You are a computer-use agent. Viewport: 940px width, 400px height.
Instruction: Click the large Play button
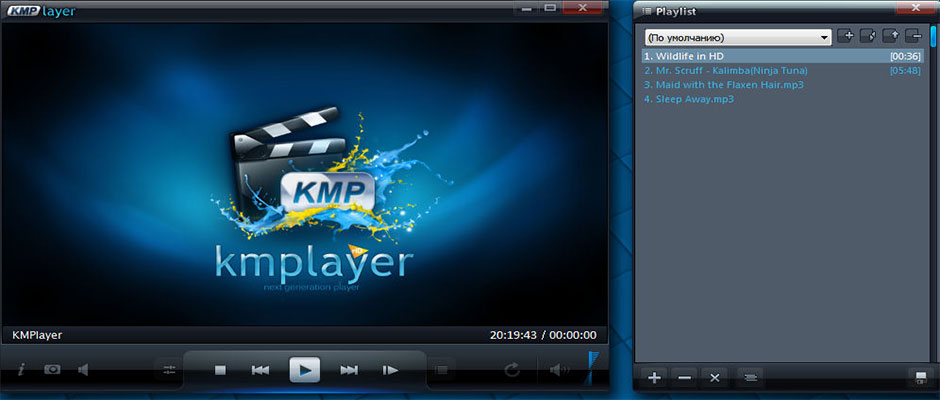(x=305, y=370)
